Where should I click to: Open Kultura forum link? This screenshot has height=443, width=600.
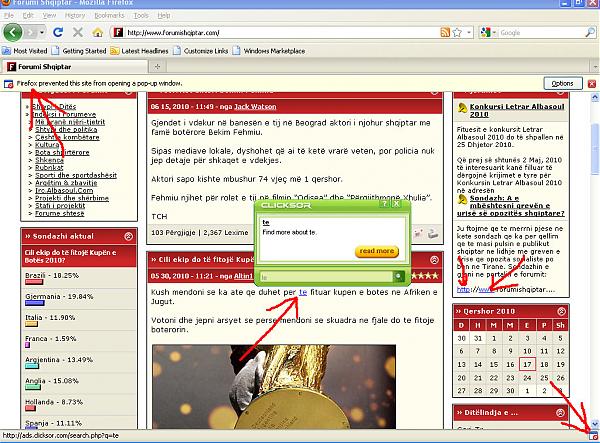coord(47,145)
